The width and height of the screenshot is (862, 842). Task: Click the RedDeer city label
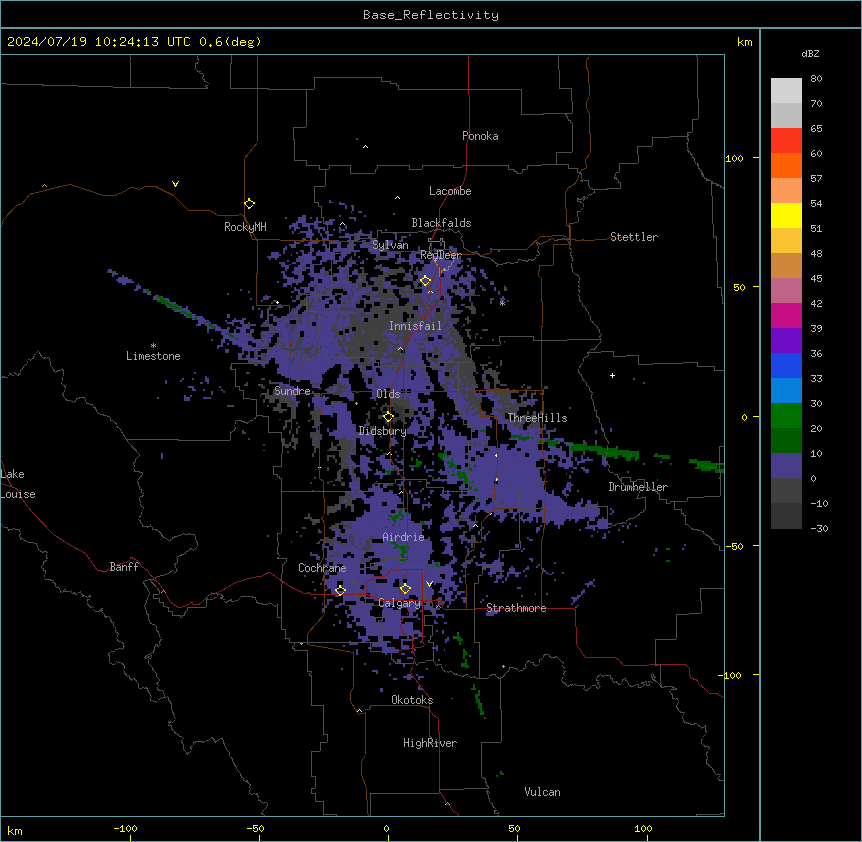(440, 255)
